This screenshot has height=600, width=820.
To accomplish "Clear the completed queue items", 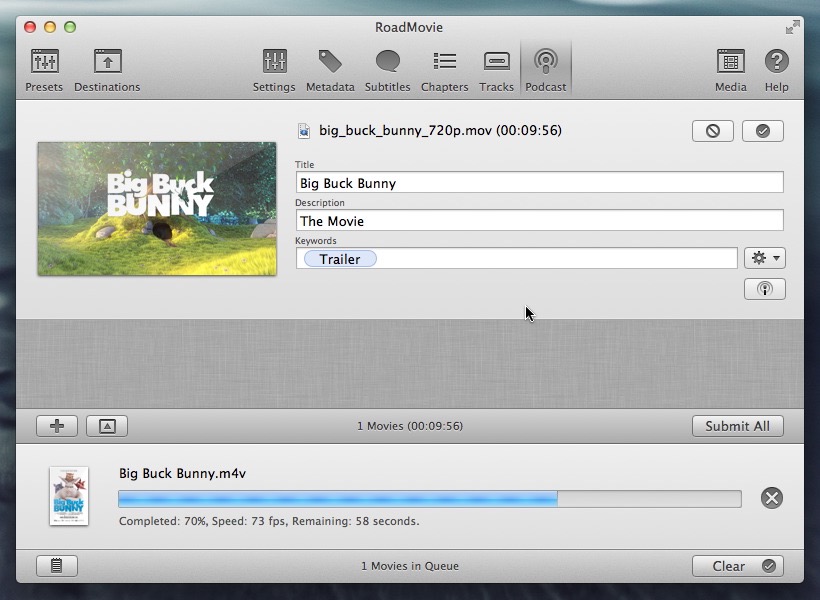I will (737, 566).
